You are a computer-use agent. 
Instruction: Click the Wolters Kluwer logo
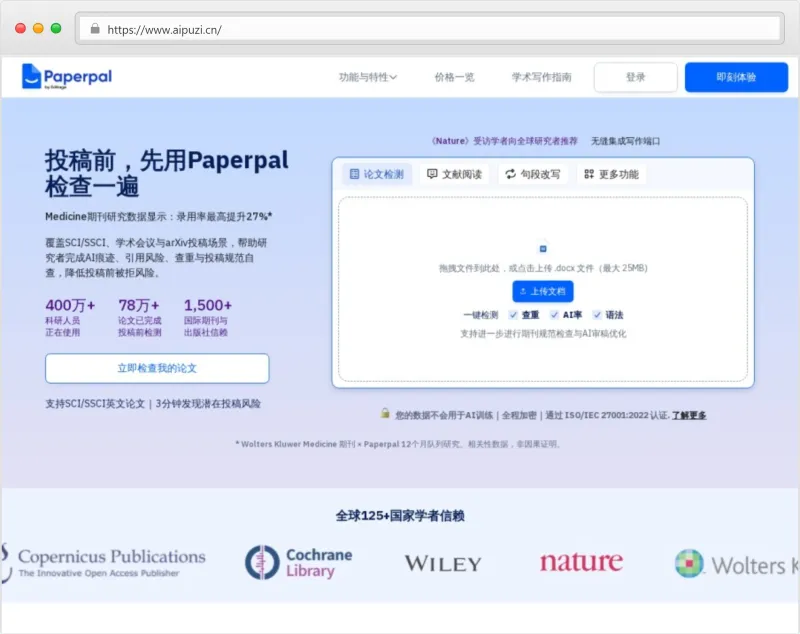(x=736, y=564)
